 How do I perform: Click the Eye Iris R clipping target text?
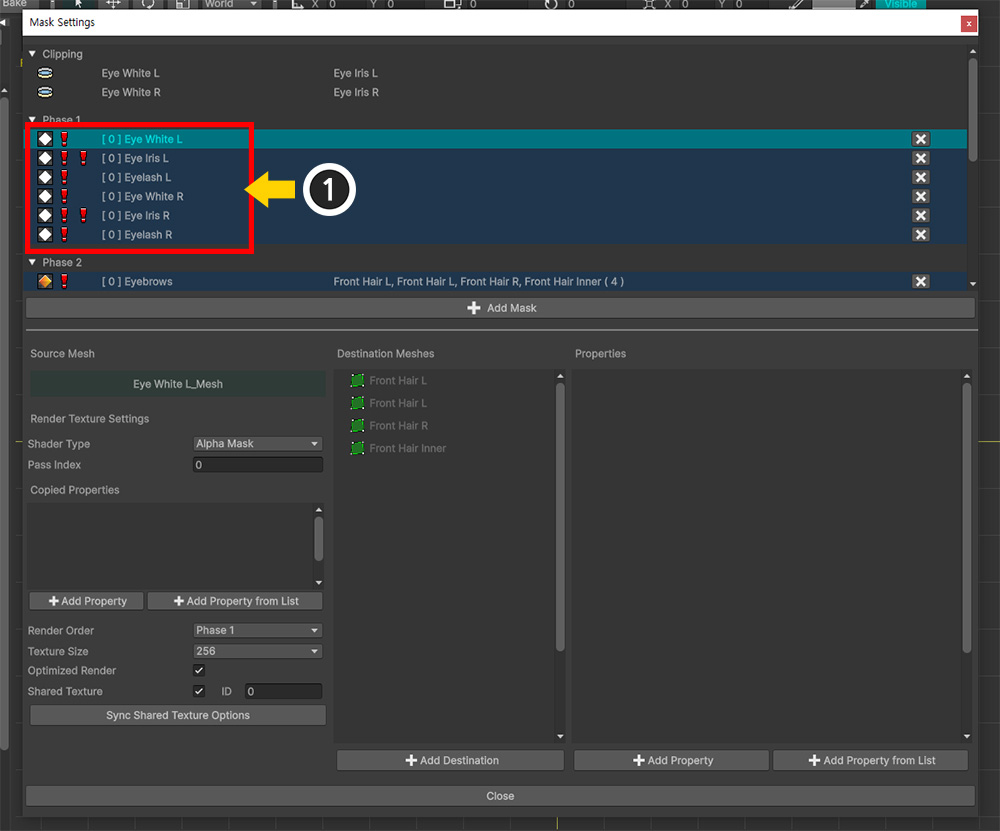point(356,92)
